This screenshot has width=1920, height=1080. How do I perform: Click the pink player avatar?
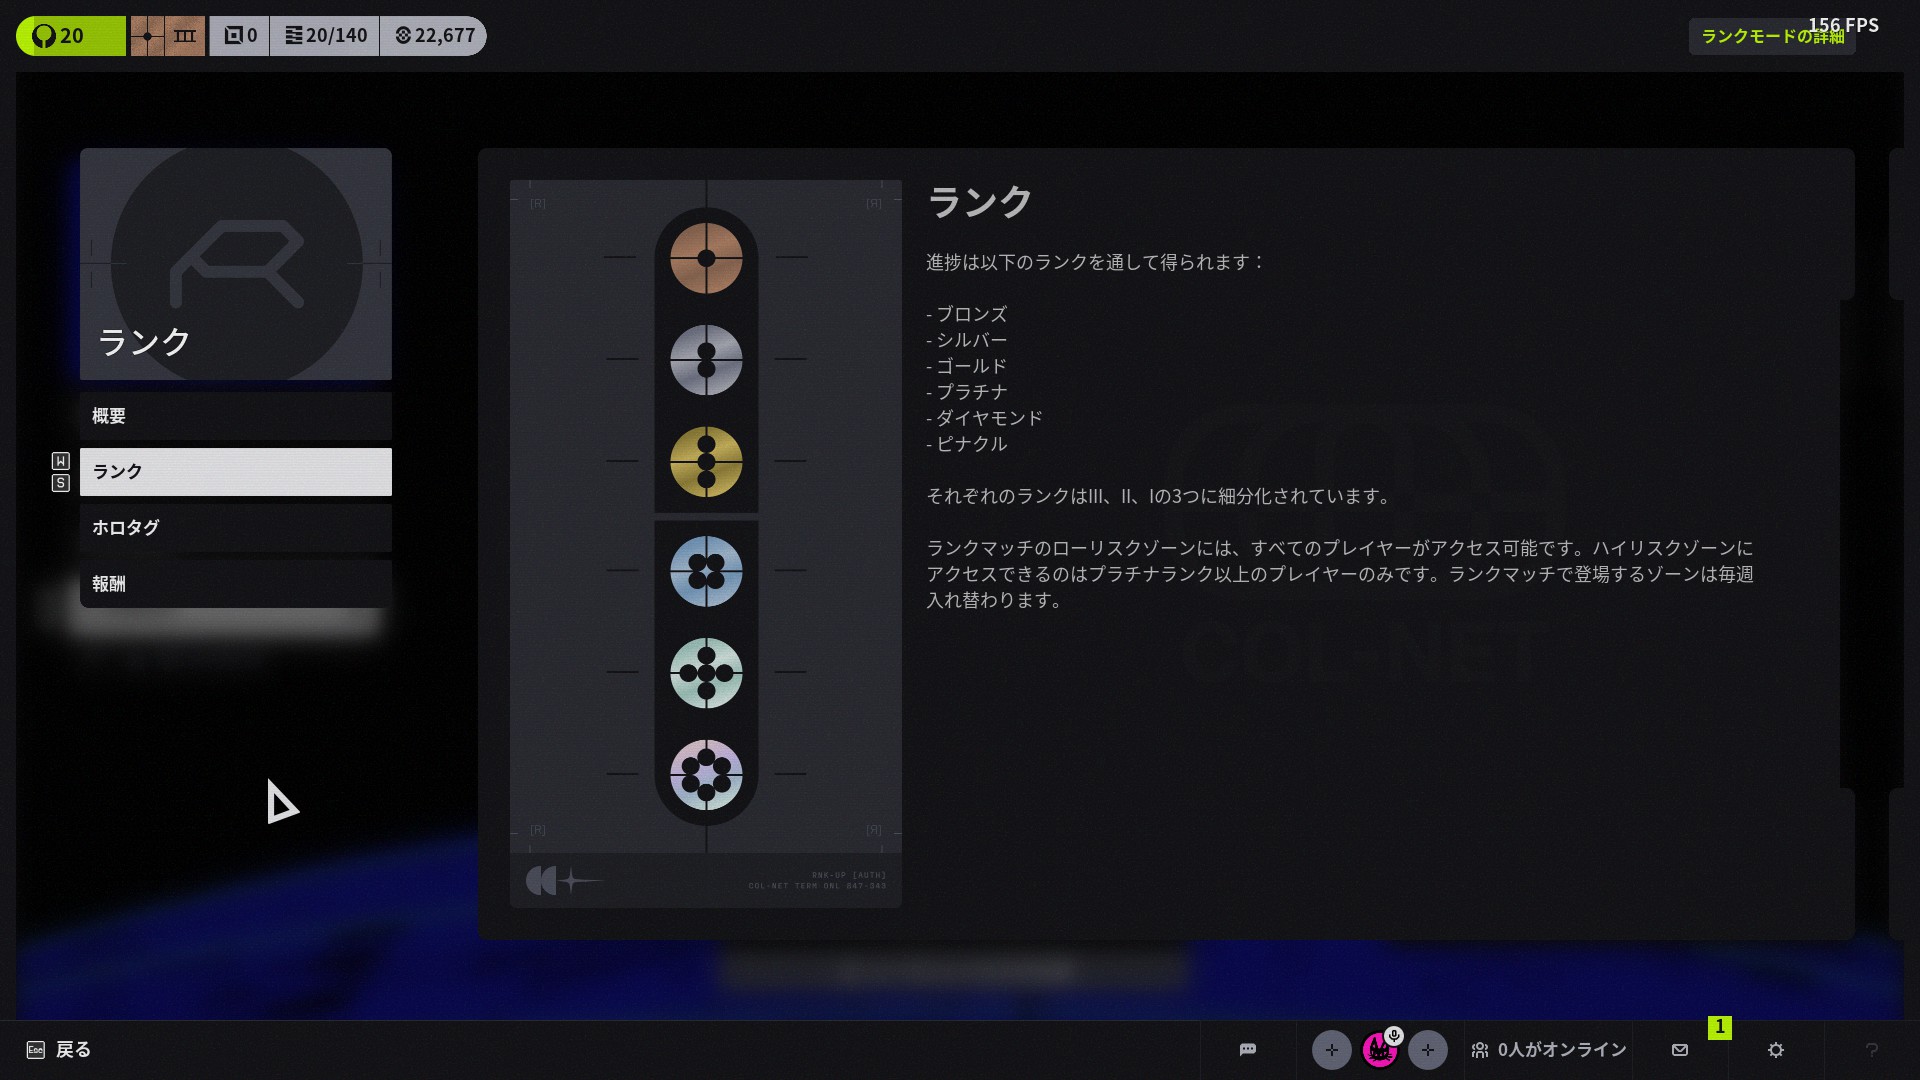pos(1379,1050)
